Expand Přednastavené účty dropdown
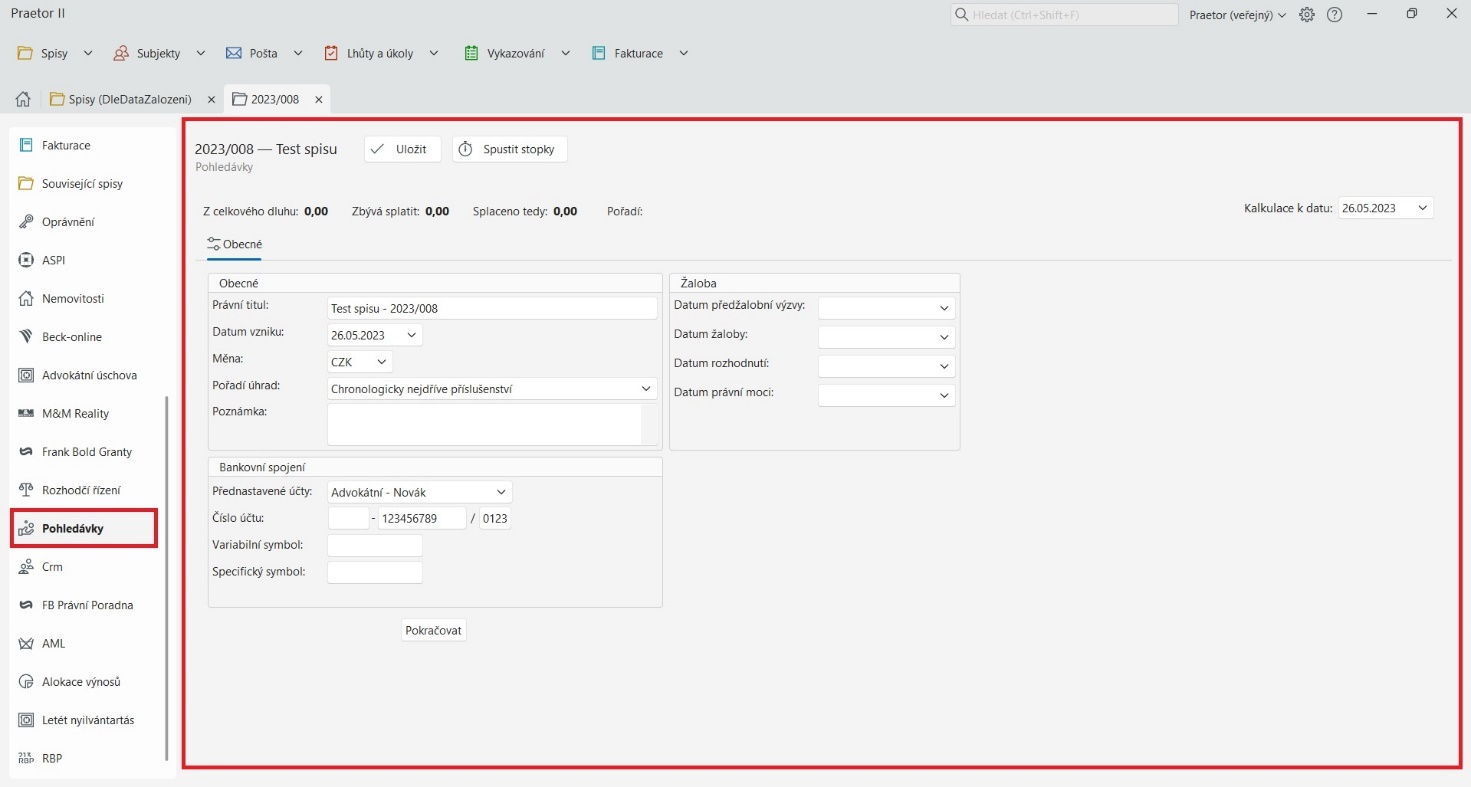The width and height of the screenshot is (1471, 787). pyautogui.click(x=500, y=492)
